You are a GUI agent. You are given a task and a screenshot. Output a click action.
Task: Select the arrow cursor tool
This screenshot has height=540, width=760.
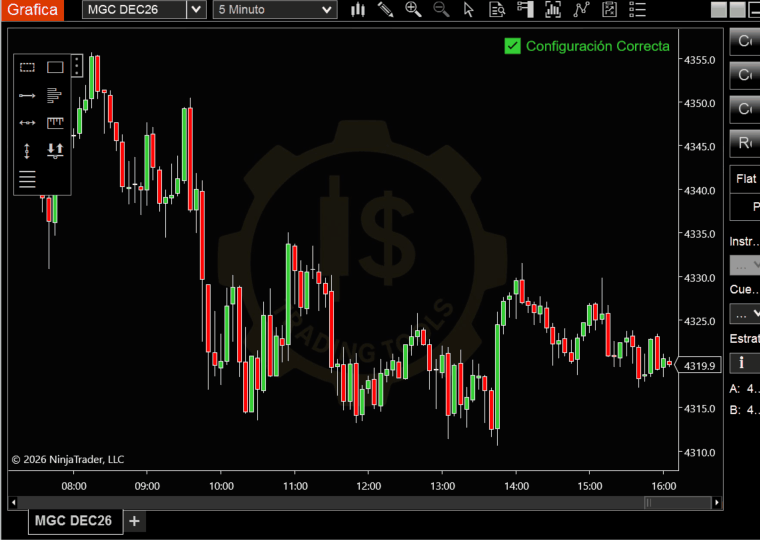[469, 10]
